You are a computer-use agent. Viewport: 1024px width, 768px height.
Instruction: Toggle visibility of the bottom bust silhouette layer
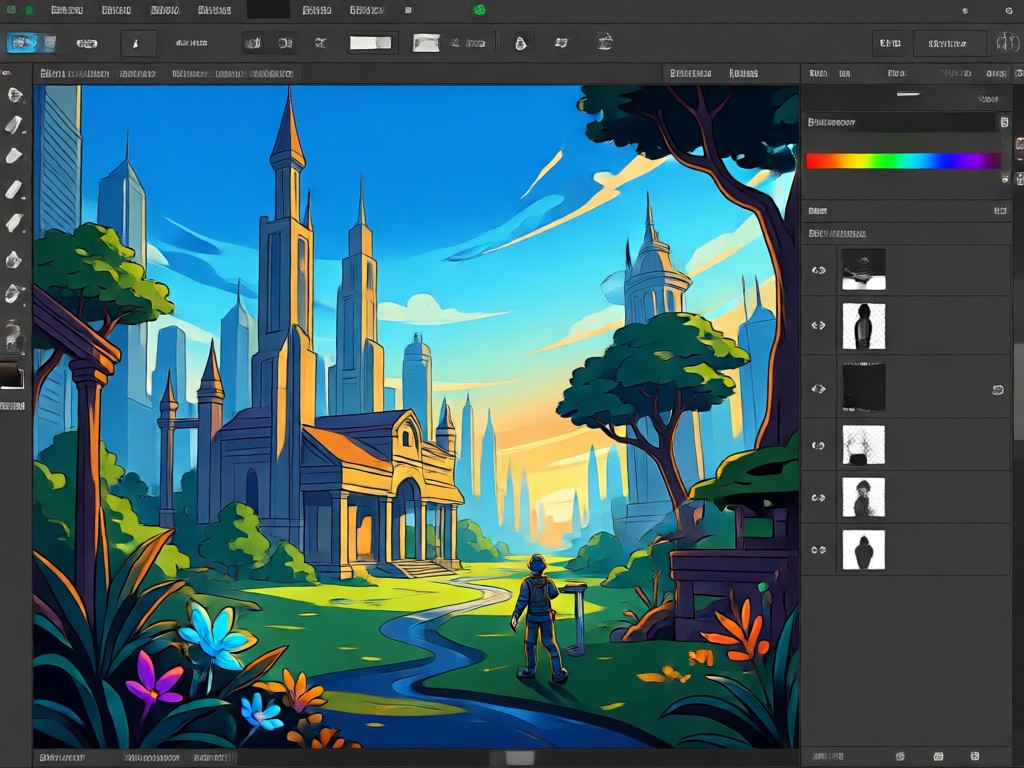pyautogui.click(x=818, y=550)
